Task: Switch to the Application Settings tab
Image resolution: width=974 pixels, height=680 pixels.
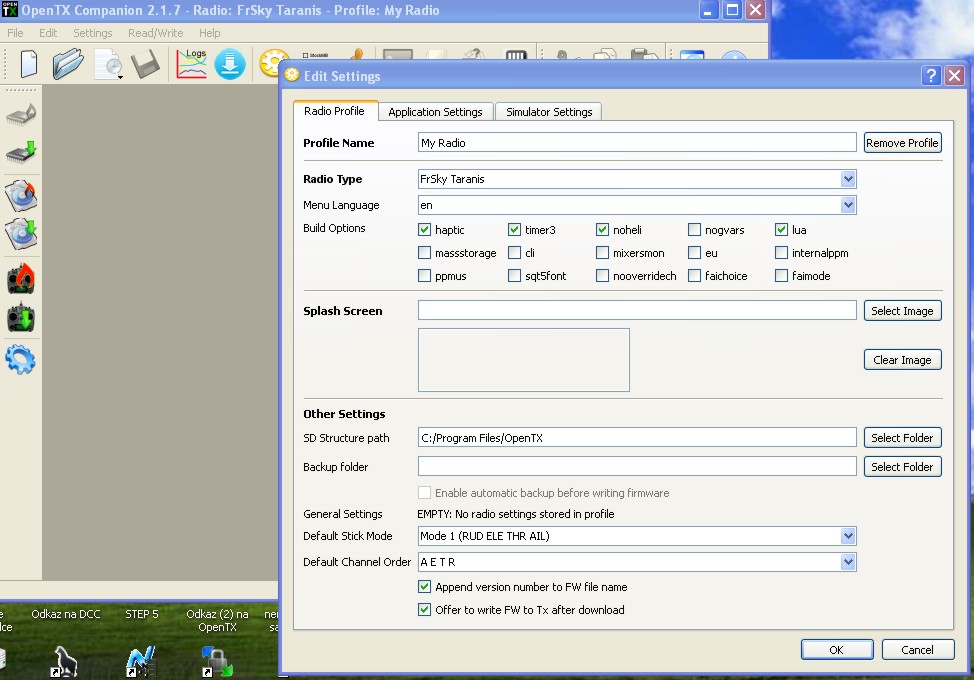Action: pos(435,112)
